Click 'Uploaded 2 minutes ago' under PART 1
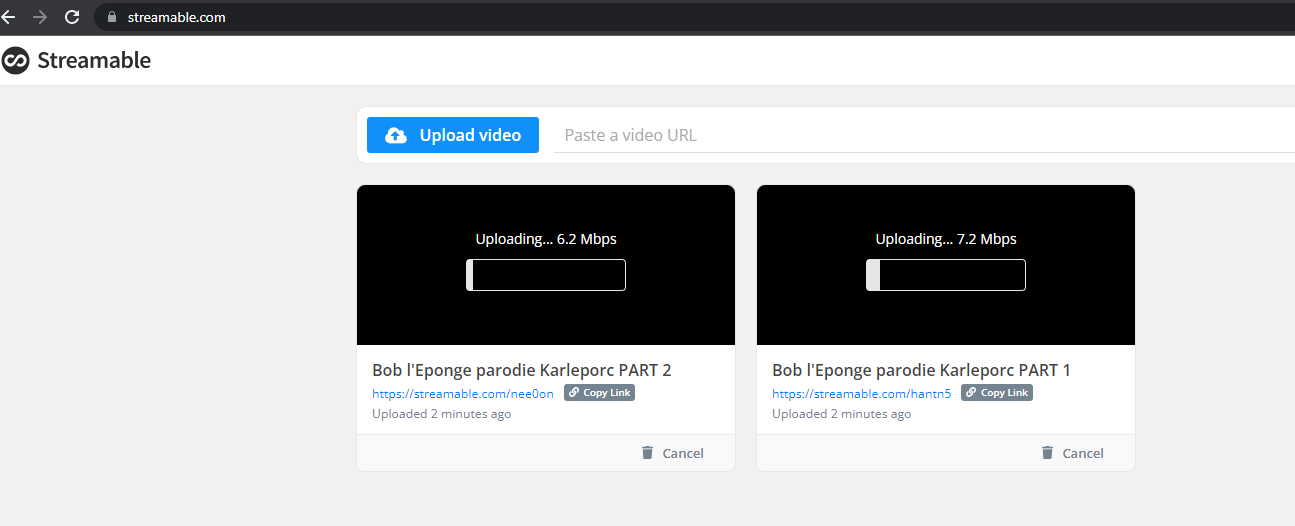This screenshot has width=1295, height=526. pos(842,414)
